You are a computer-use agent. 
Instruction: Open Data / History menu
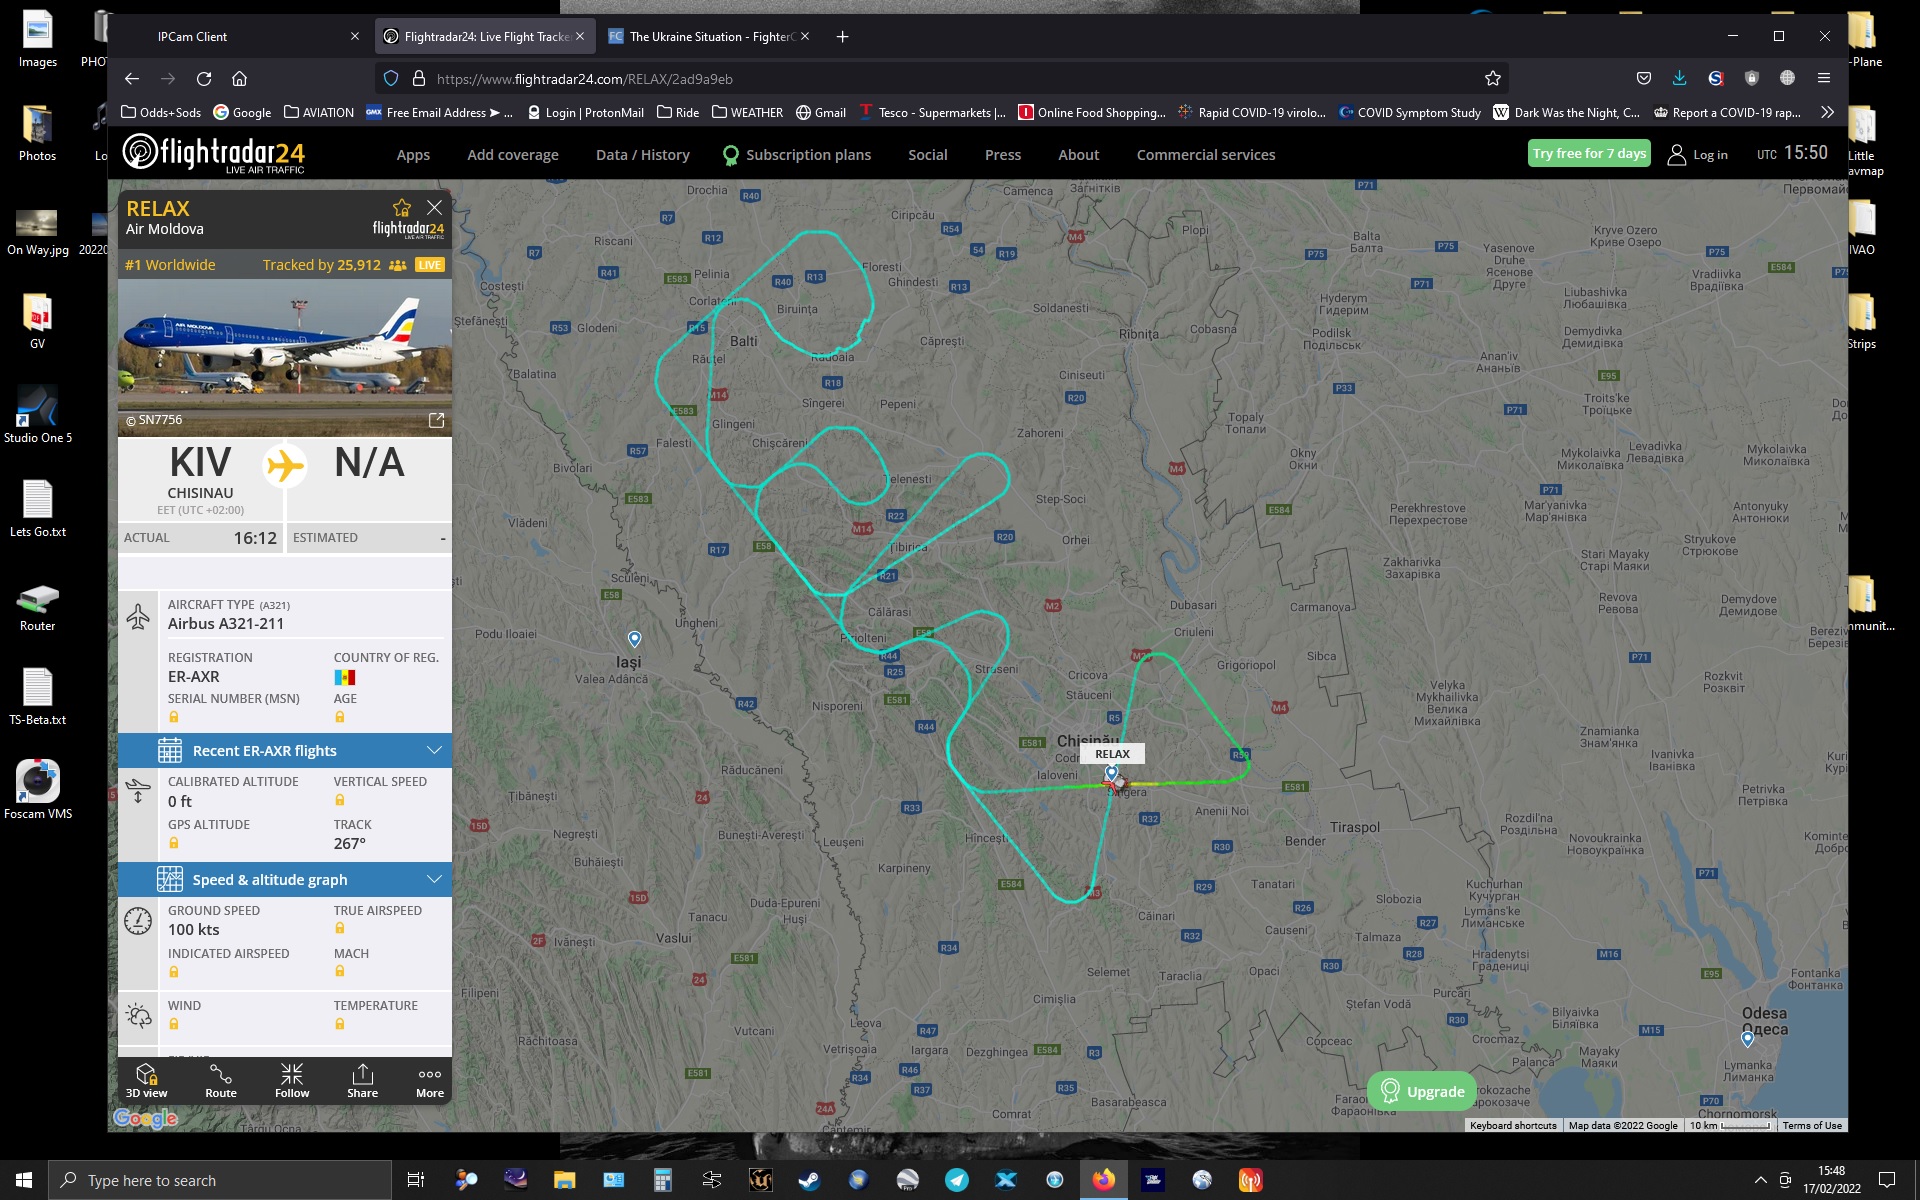click(x=643, y=155)
